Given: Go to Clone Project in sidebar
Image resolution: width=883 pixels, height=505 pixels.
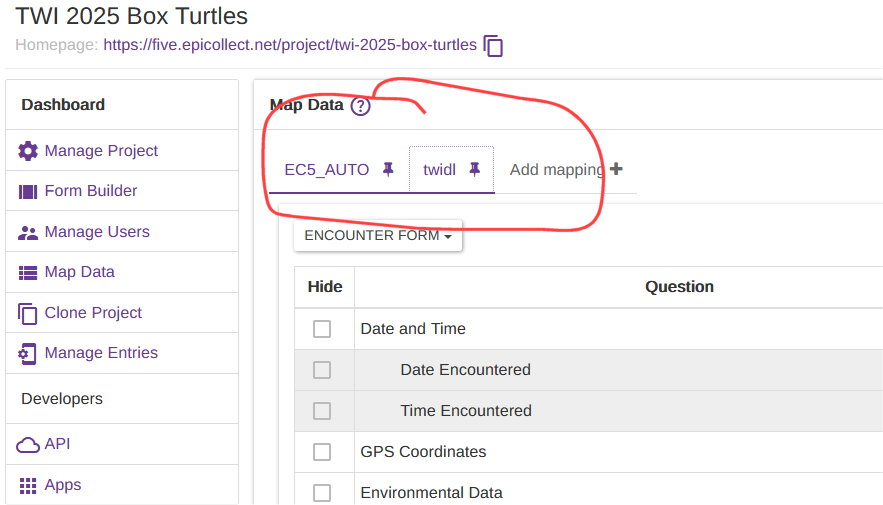Looking at the screenshot, I should pos(93,313).
